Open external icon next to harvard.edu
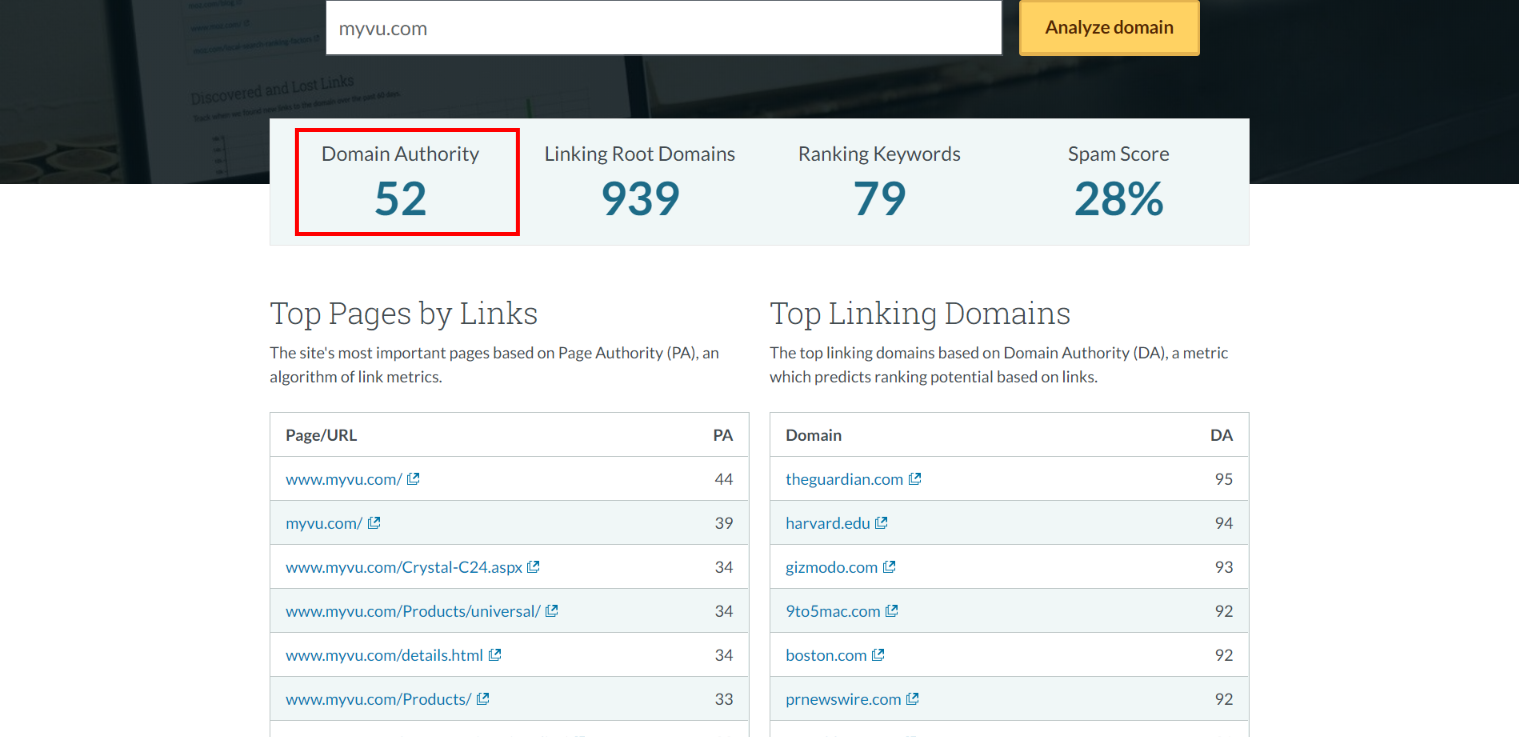This screenshot has width=1519, height=737. point(881,523)
